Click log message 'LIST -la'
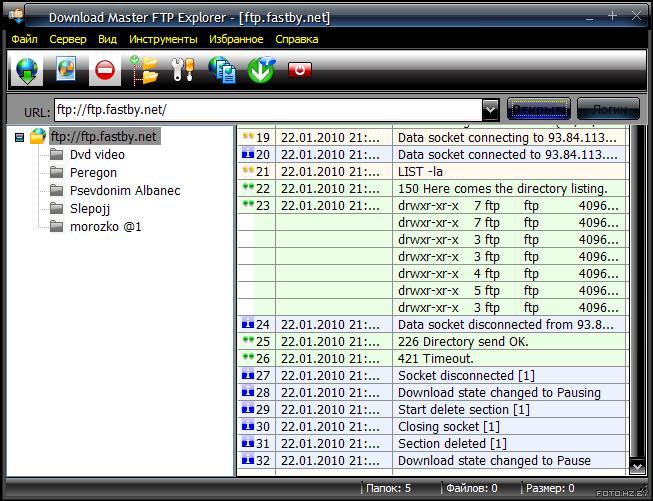This screenshot has height=501, width=653. 420,171
